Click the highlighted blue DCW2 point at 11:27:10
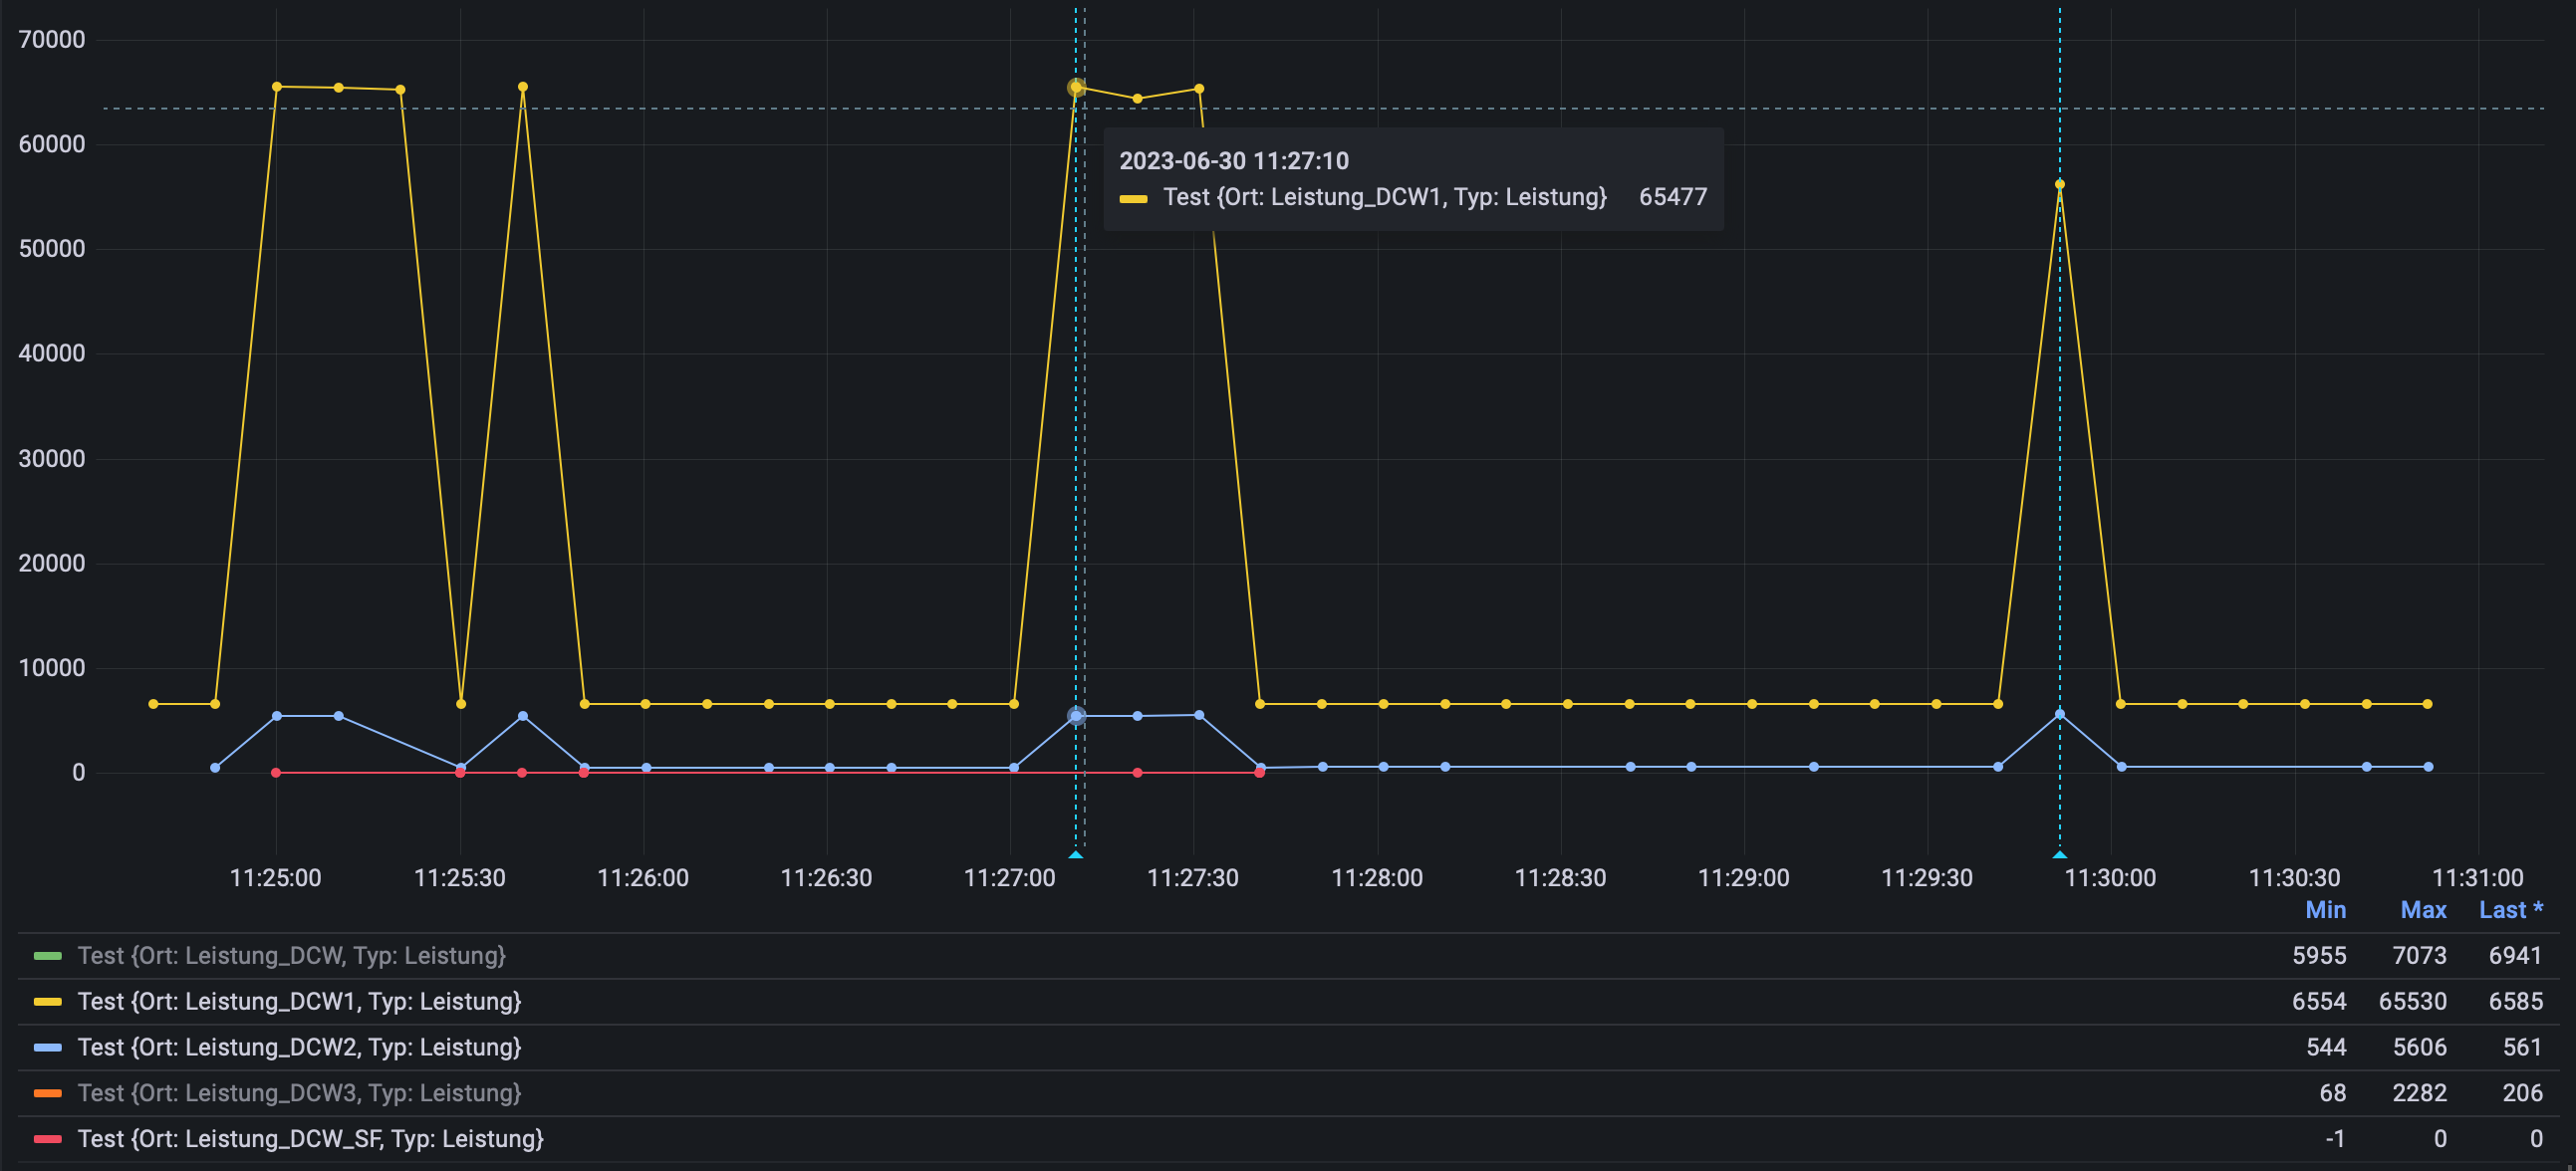The image size is (2576, 1171). pyautogui.click(x=1076, y=716)
